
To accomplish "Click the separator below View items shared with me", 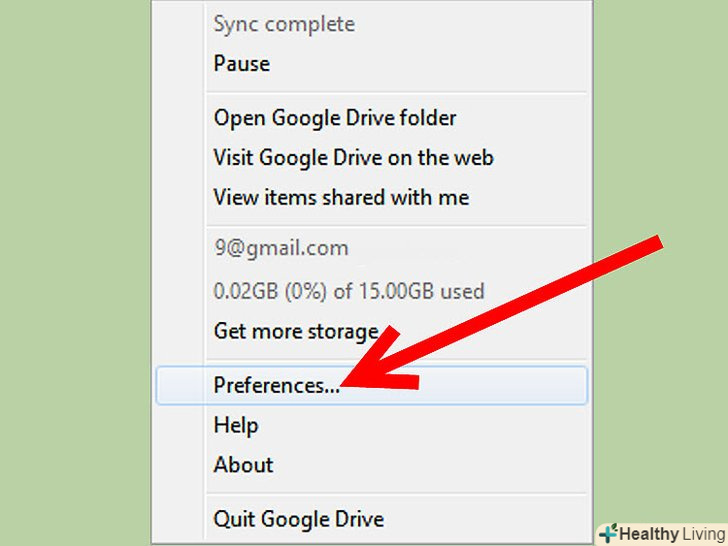I will point(395,224).
